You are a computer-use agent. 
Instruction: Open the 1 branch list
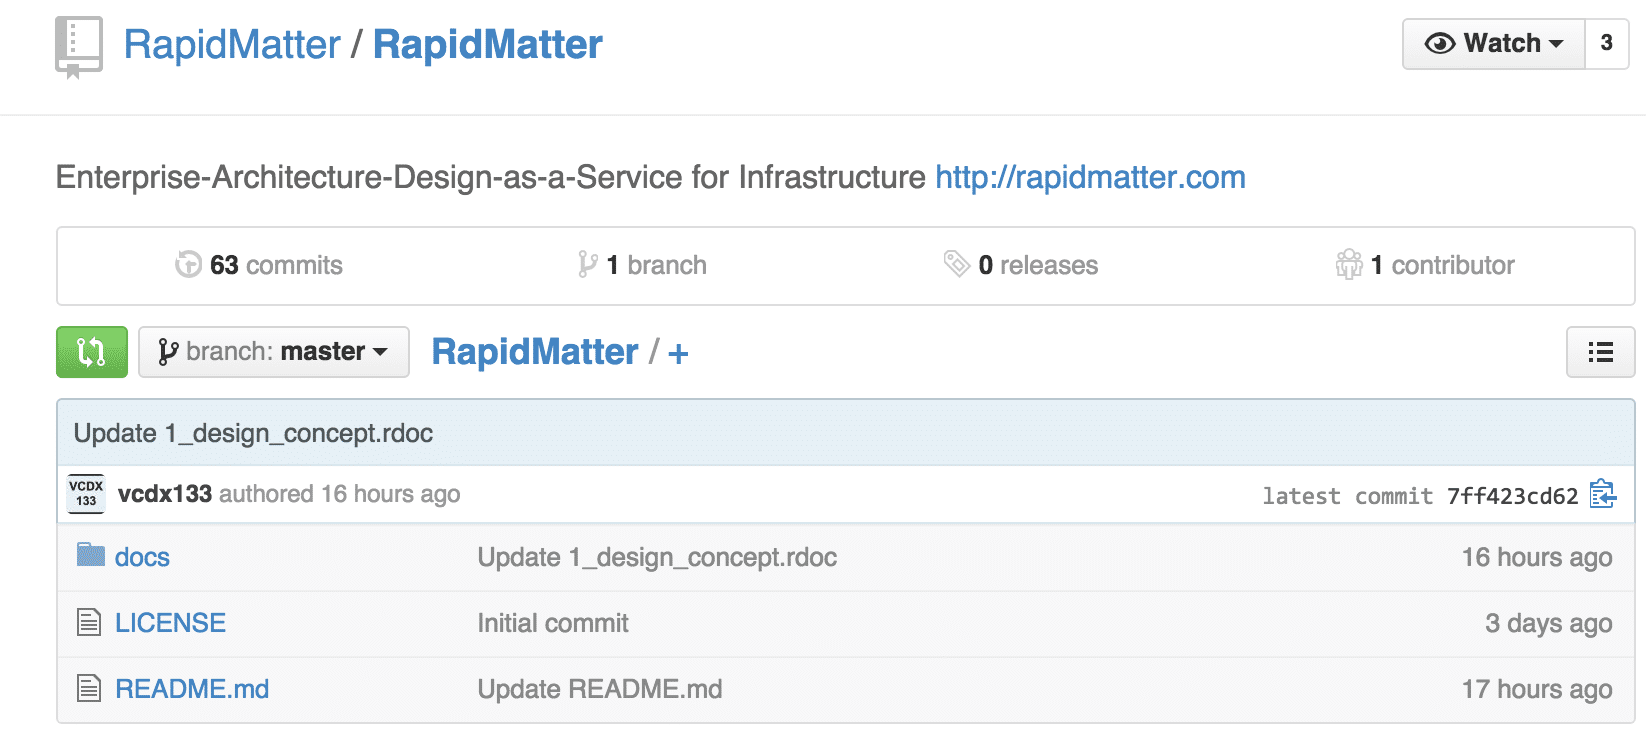pos(642,265)
